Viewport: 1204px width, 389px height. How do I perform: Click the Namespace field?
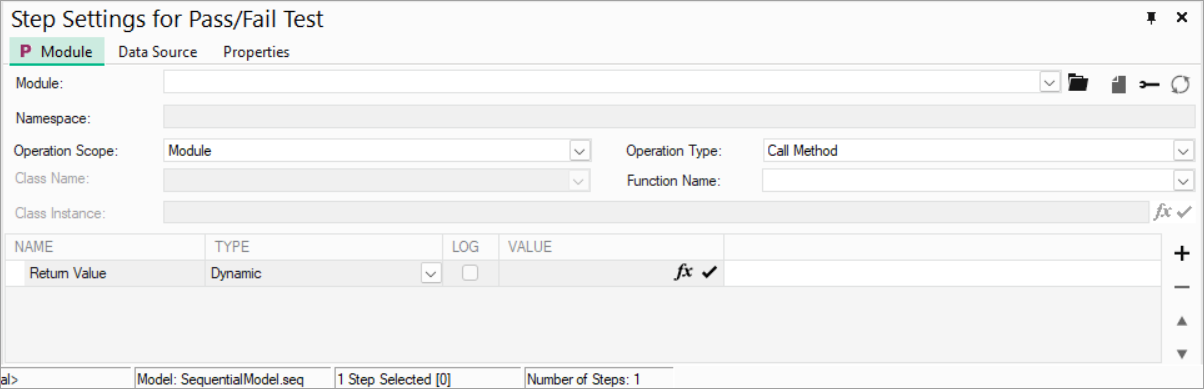[x=679, y=118]
